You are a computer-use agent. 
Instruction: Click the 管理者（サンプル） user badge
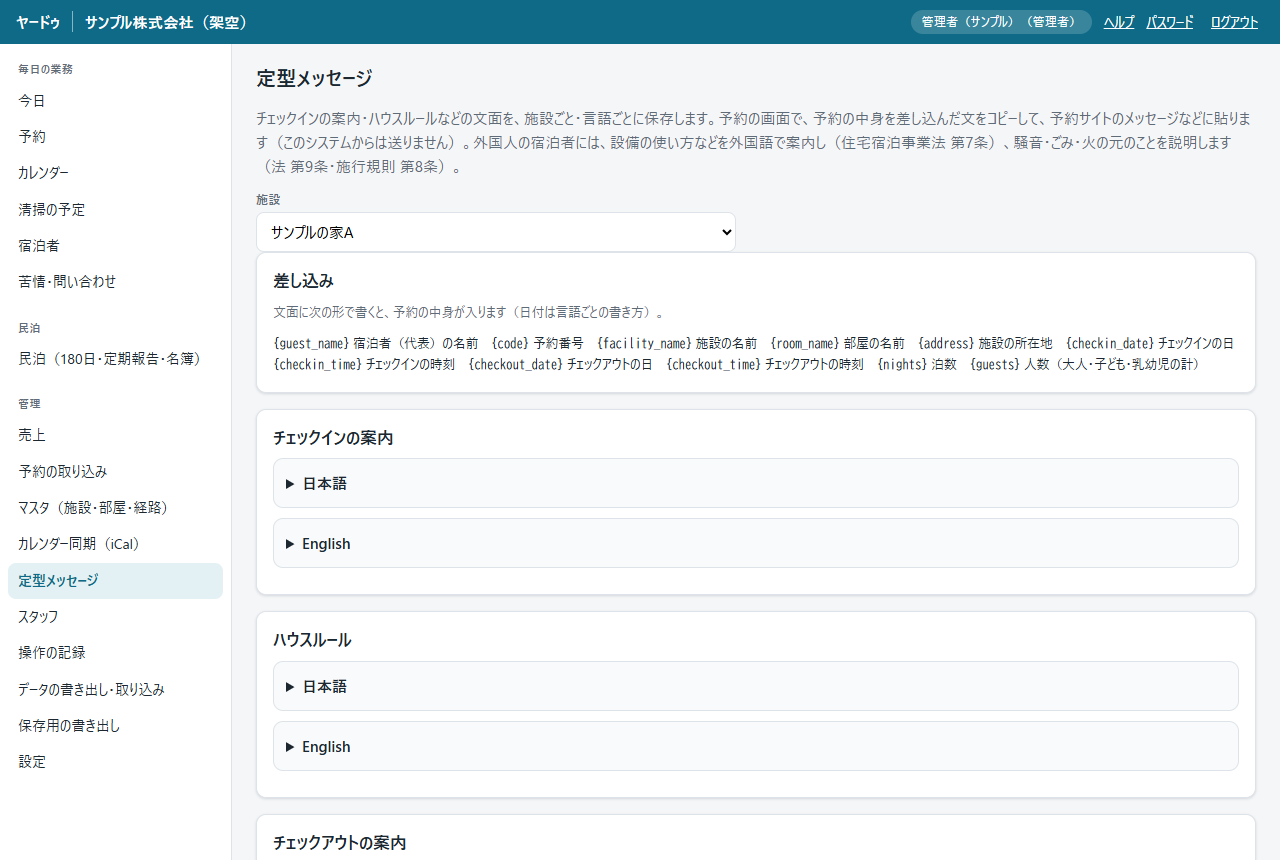pyautogui.click(x=1001, y=22)
